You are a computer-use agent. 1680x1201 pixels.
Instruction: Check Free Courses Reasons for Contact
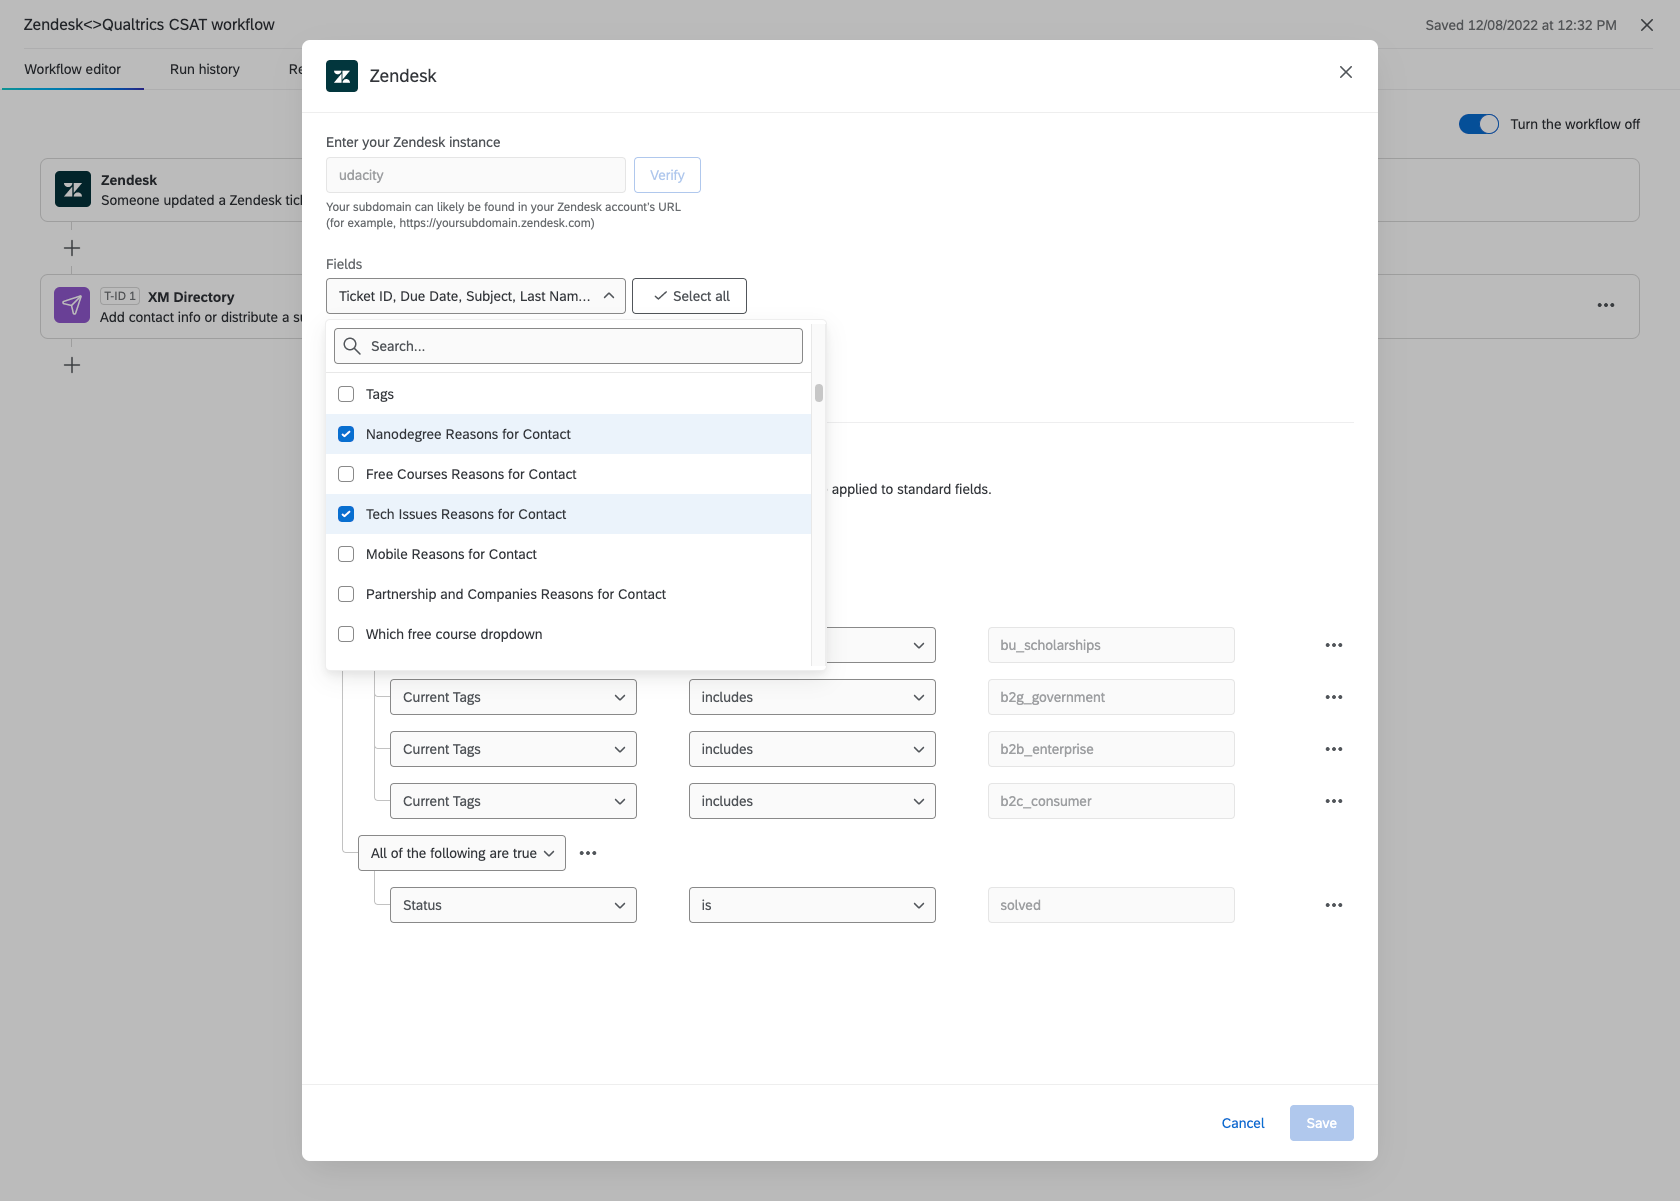346,474
